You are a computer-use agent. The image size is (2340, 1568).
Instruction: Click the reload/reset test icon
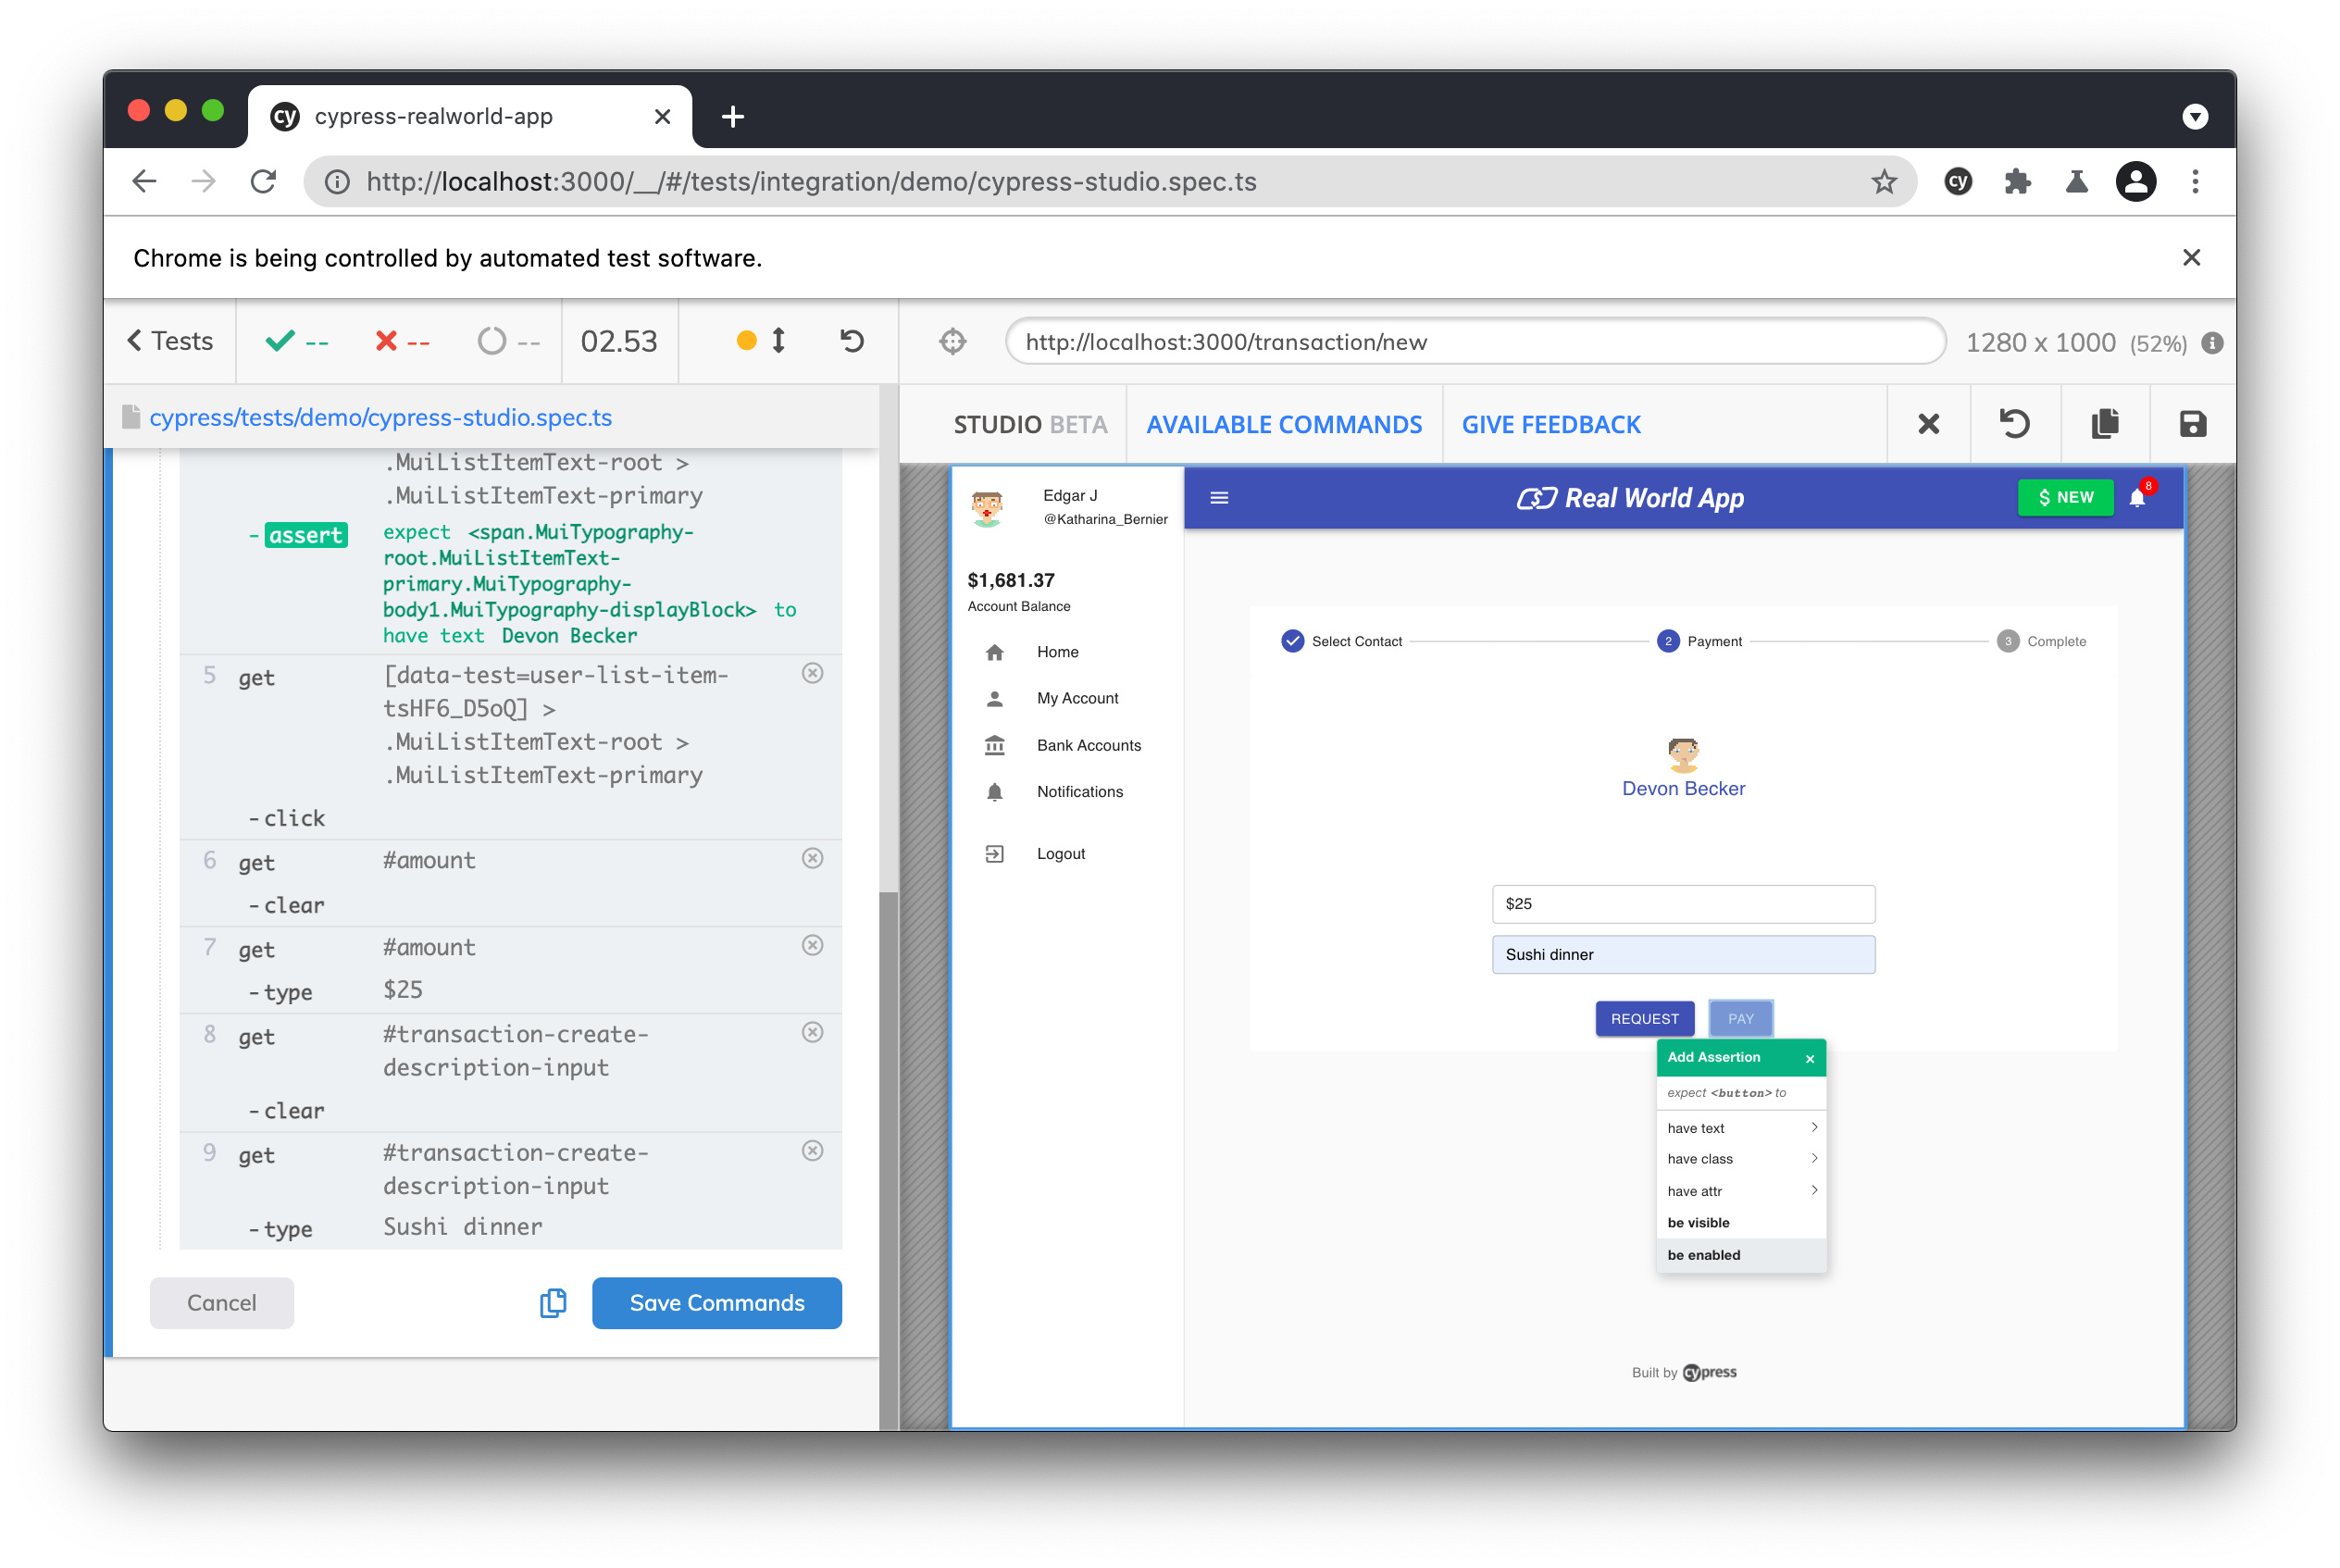(853, 340)
